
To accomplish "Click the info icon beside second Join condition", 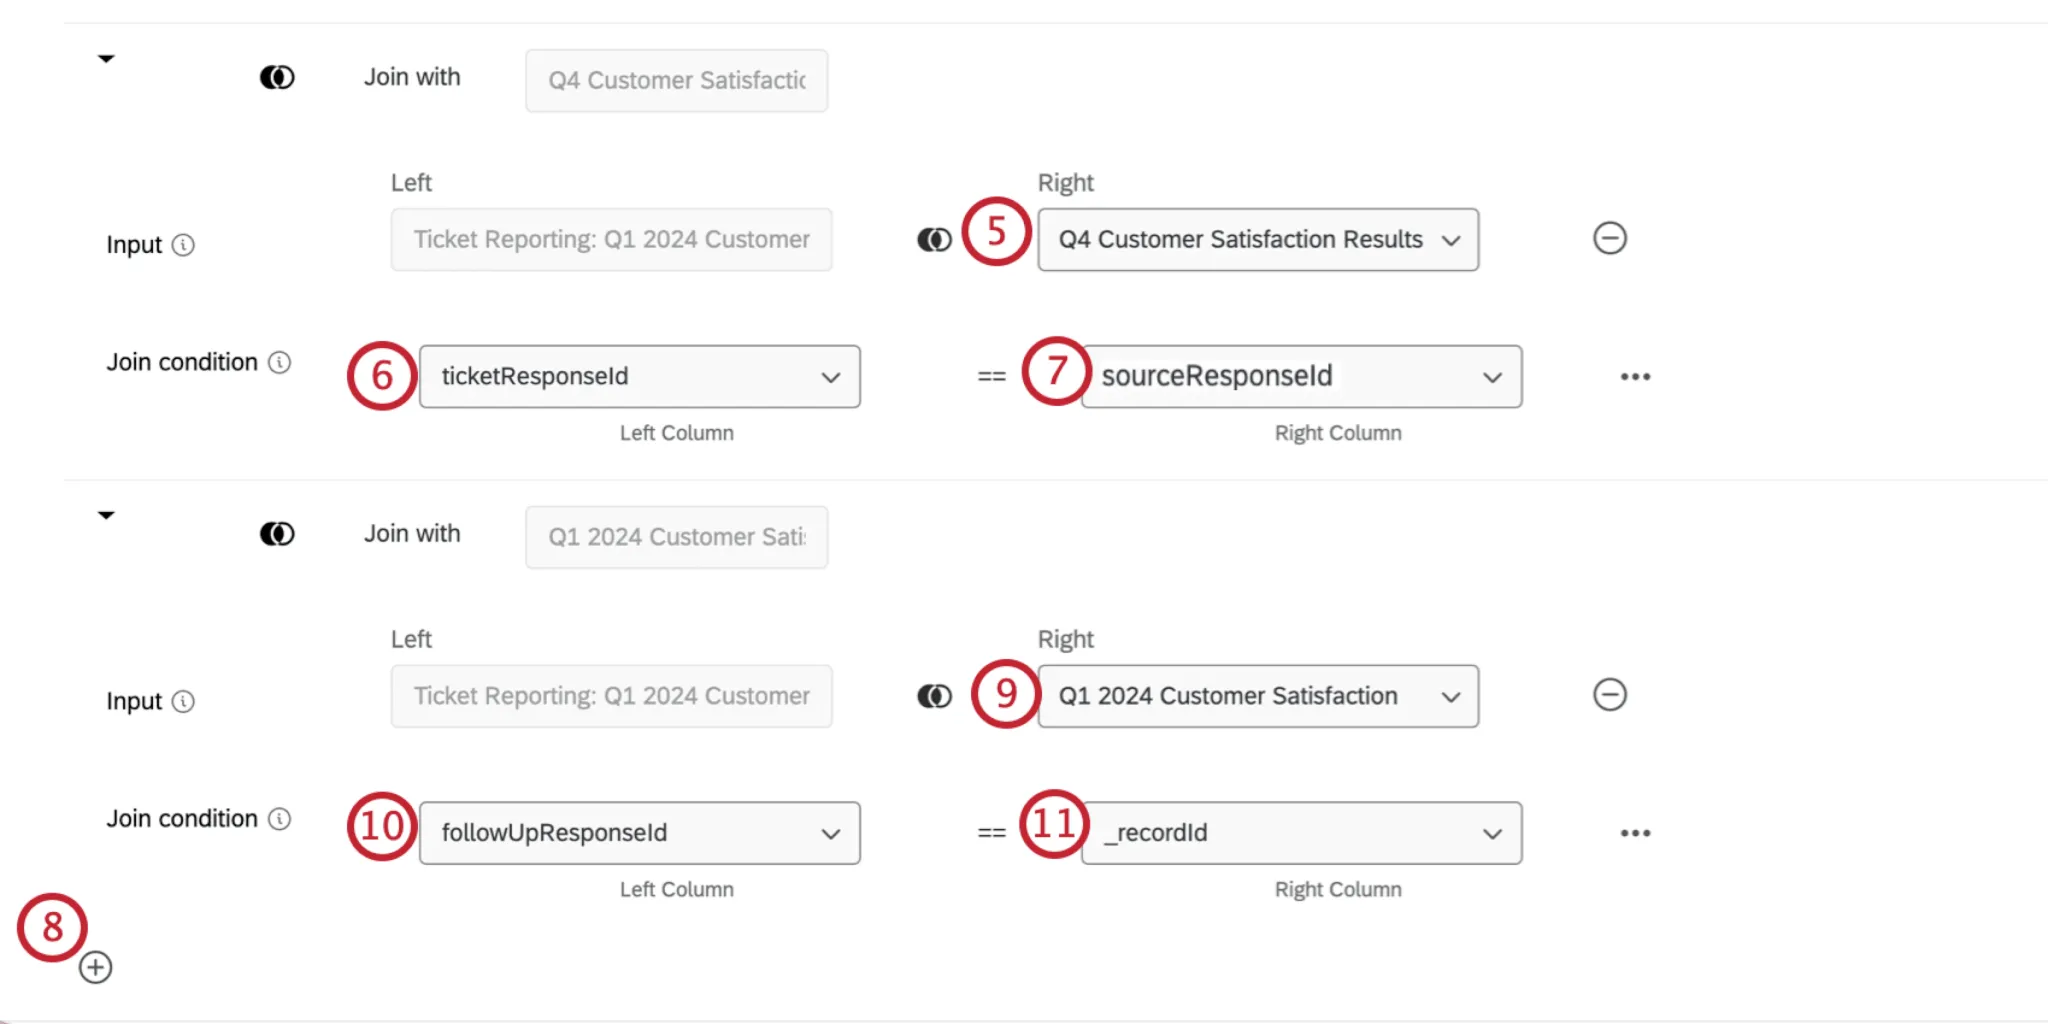I will click(278, 819).
